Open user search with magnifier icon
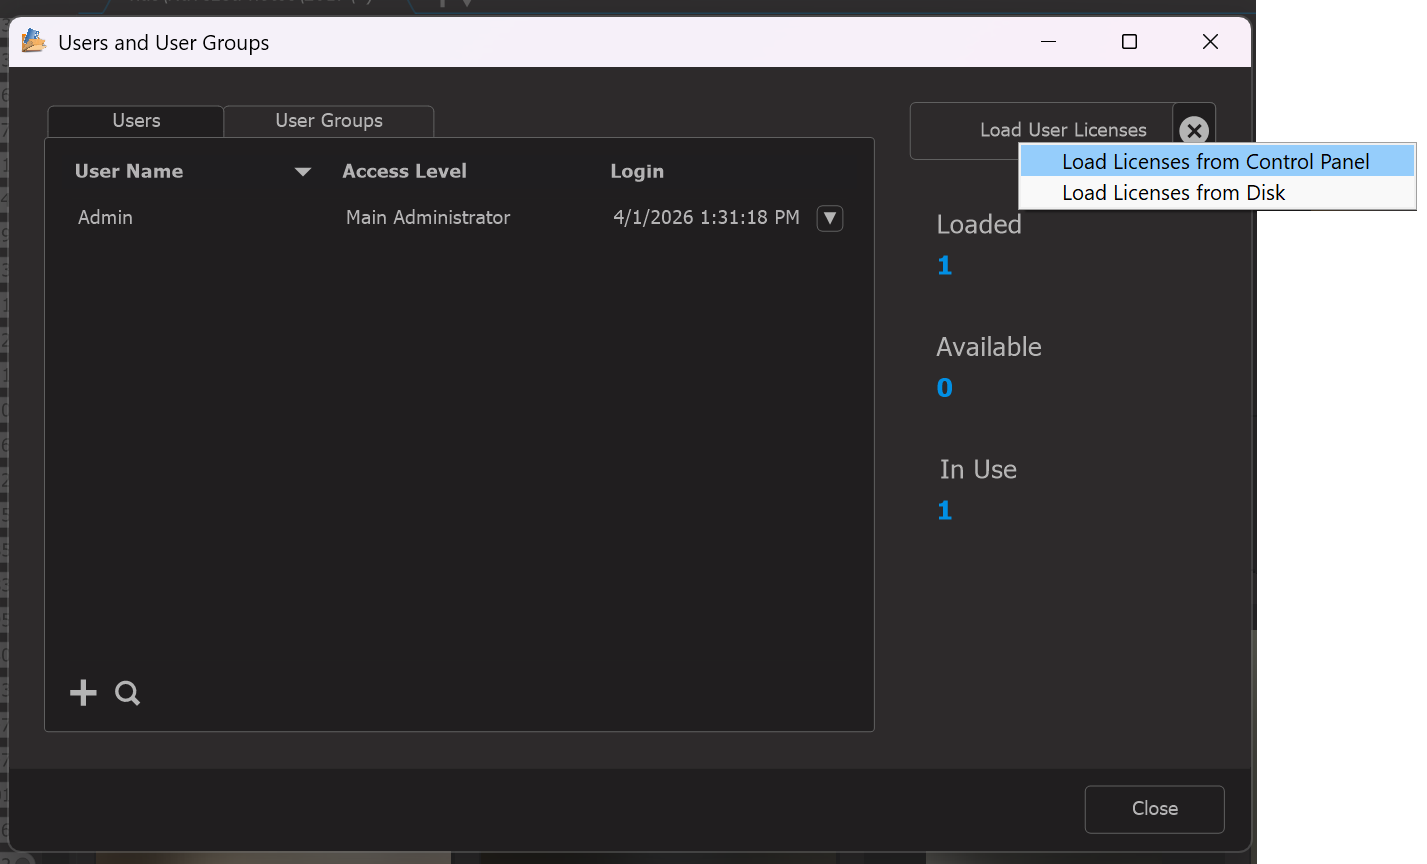This screenshot has width=1427, height=864. click(x=127, y=693)
